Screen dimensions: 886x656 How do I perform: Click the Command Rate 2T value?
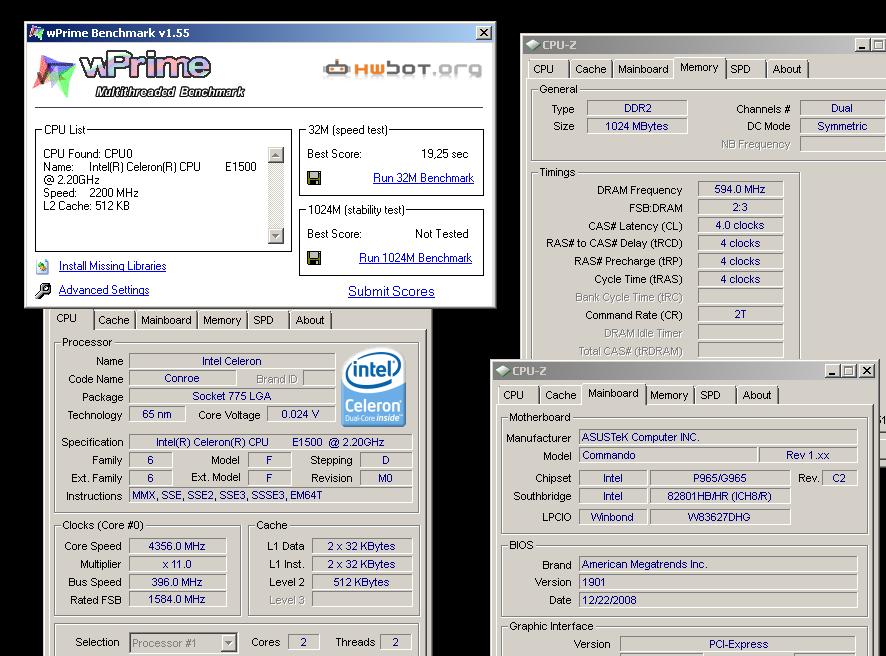point(740,314)
